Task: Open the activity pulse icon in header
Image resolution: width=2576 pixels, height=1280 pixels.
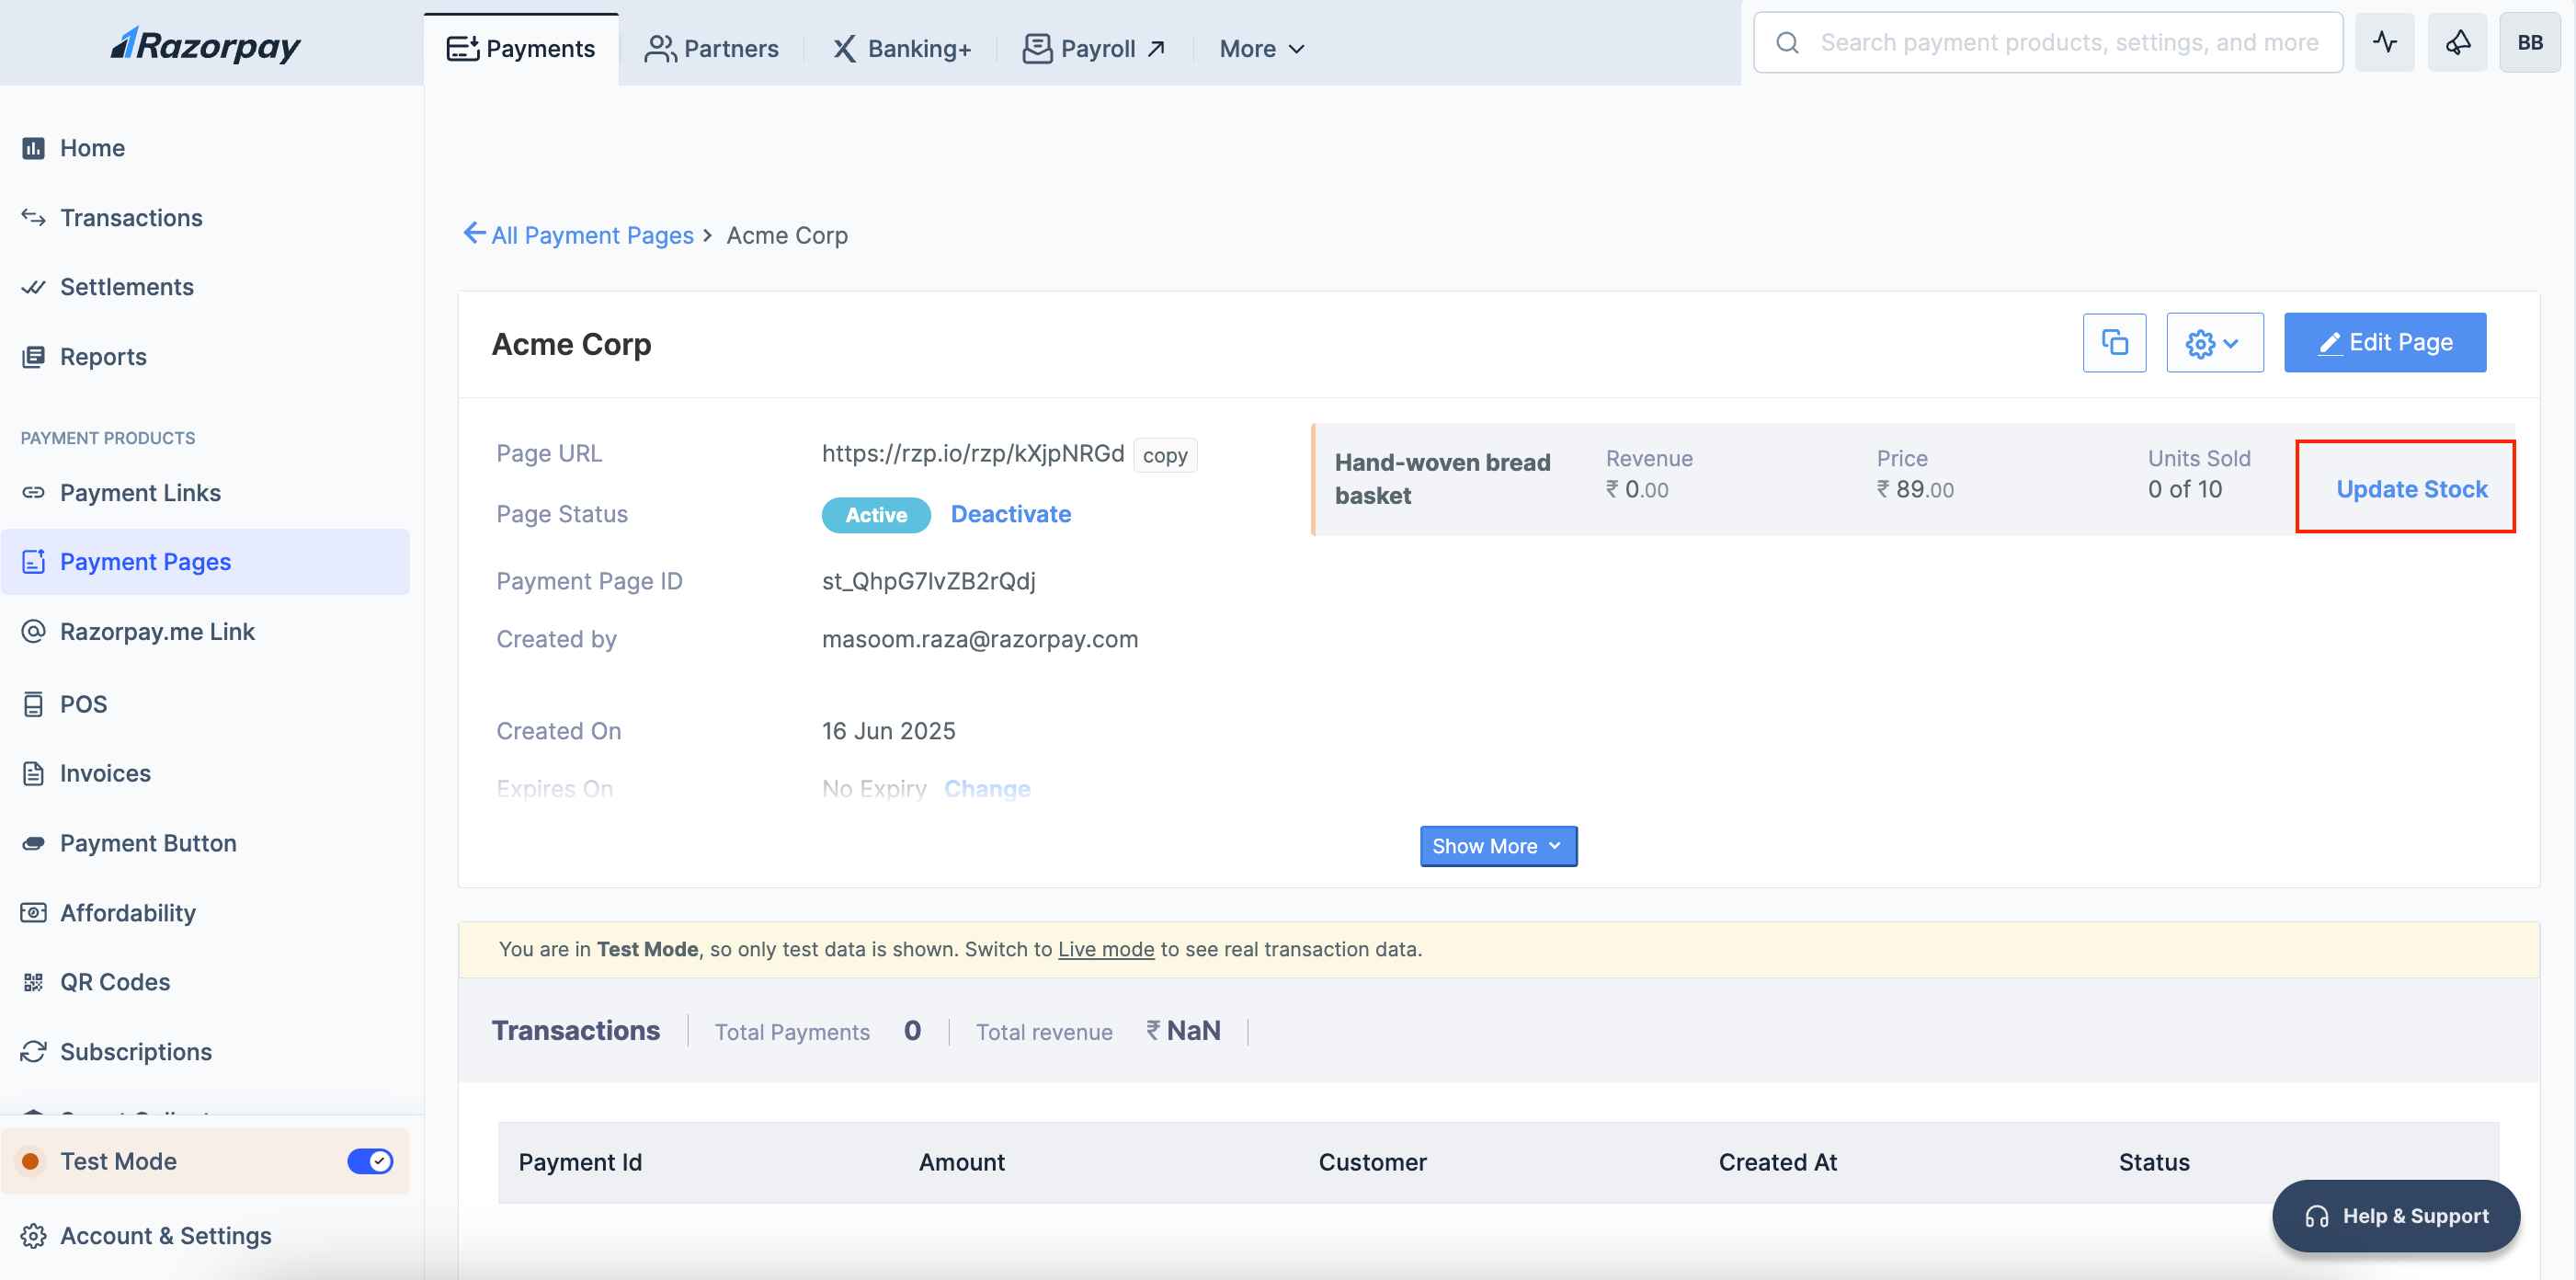Action: click(2385, 42)
